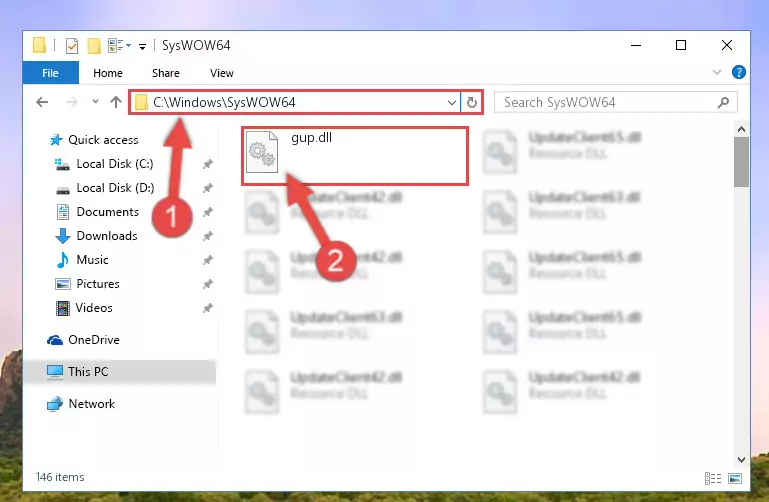The image size is (769, 502).
Task: Switch to the View ribbon tab
Action: [222, 73]
